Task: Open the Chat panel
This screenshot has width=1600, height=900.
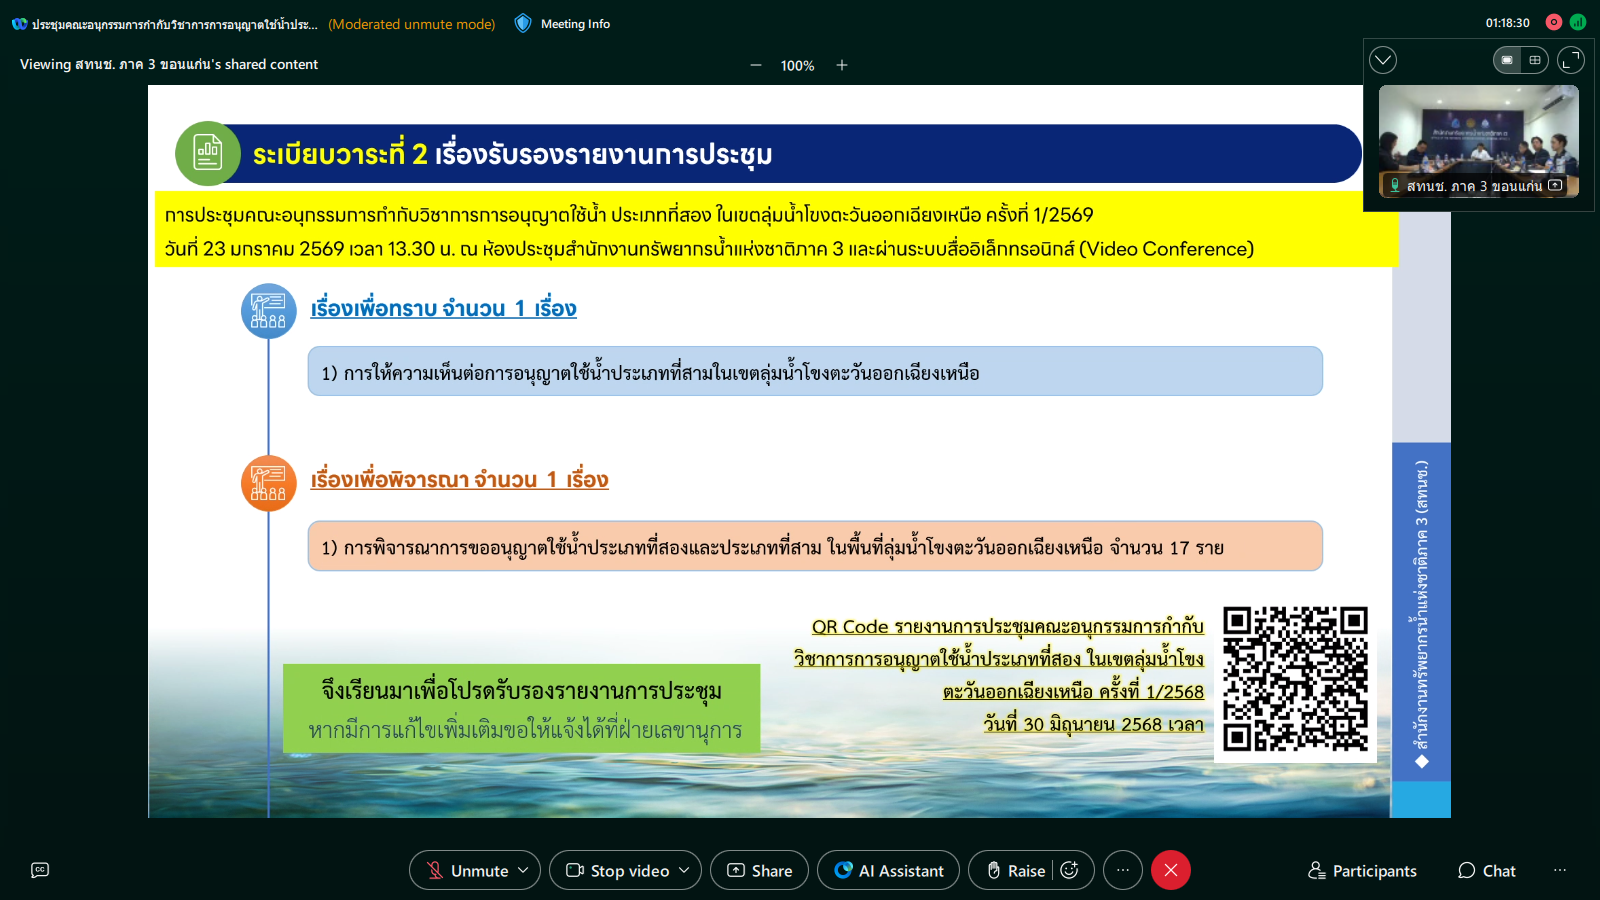Action: 1486,870
